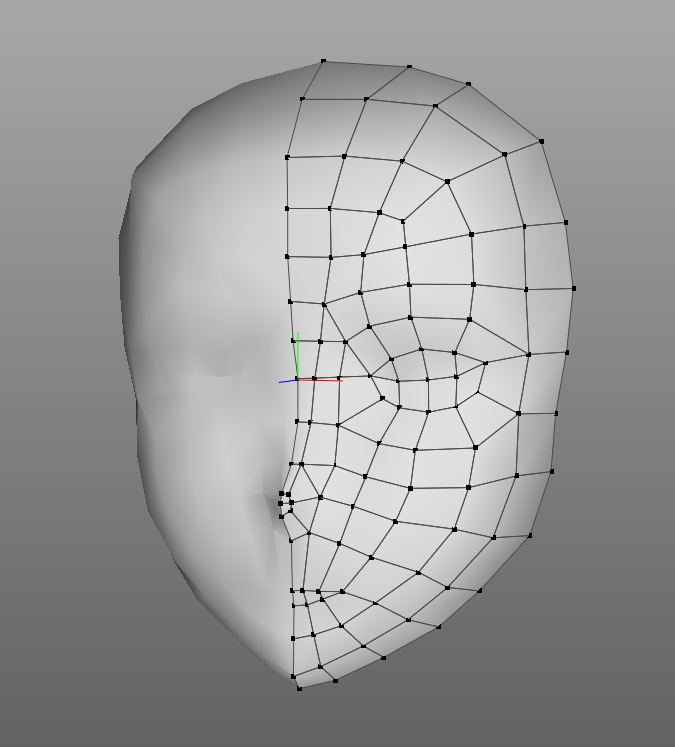Screen dimensions: 675x747
Task: Click the red X-axis gizmo handle
Action: pyautogui.click(x=320, y=380)
